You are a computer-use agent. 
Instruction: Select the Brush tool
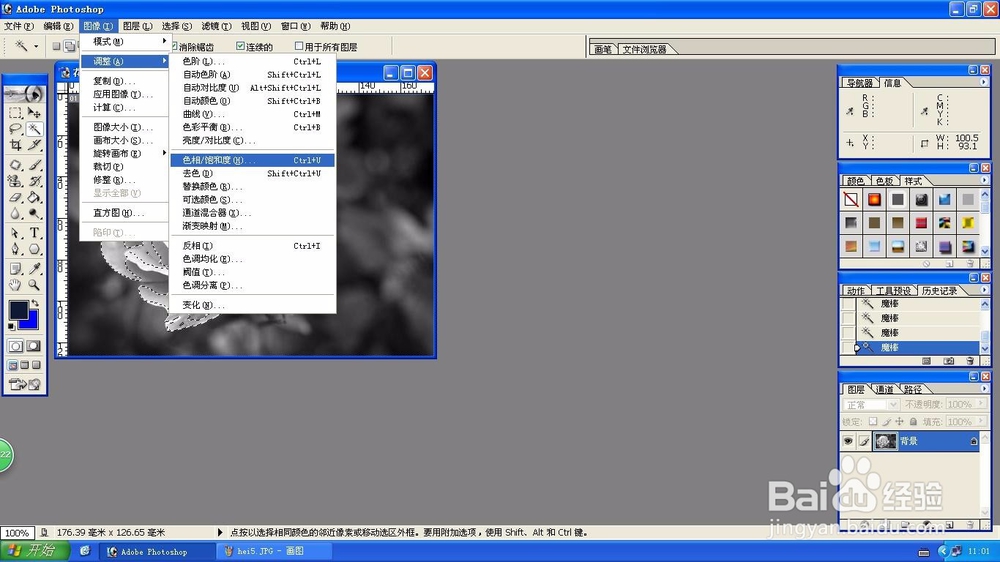point(34,165)
